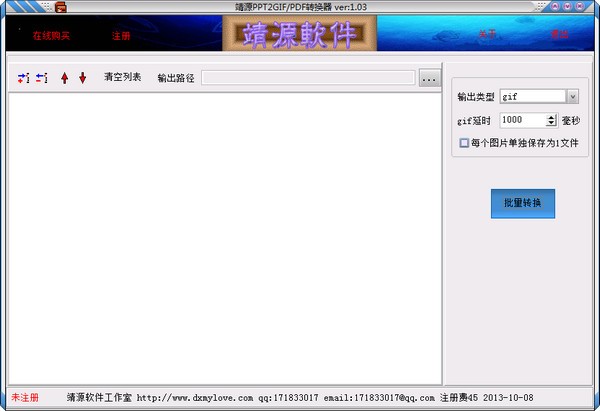Move selected file up with red arrow
Viewport: 600px width, 411px height.
64,78
